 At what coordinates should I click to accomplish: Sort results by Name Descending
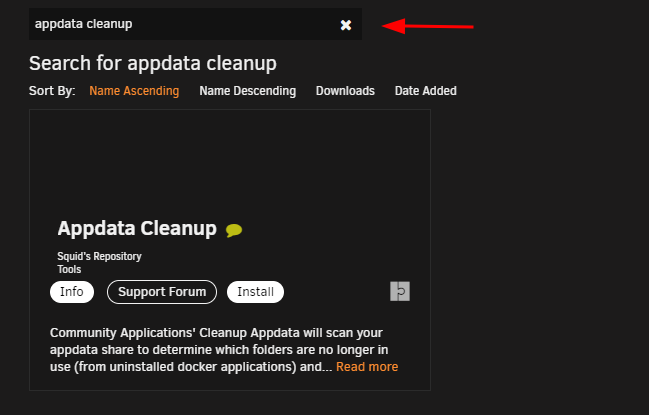(248, 91)
